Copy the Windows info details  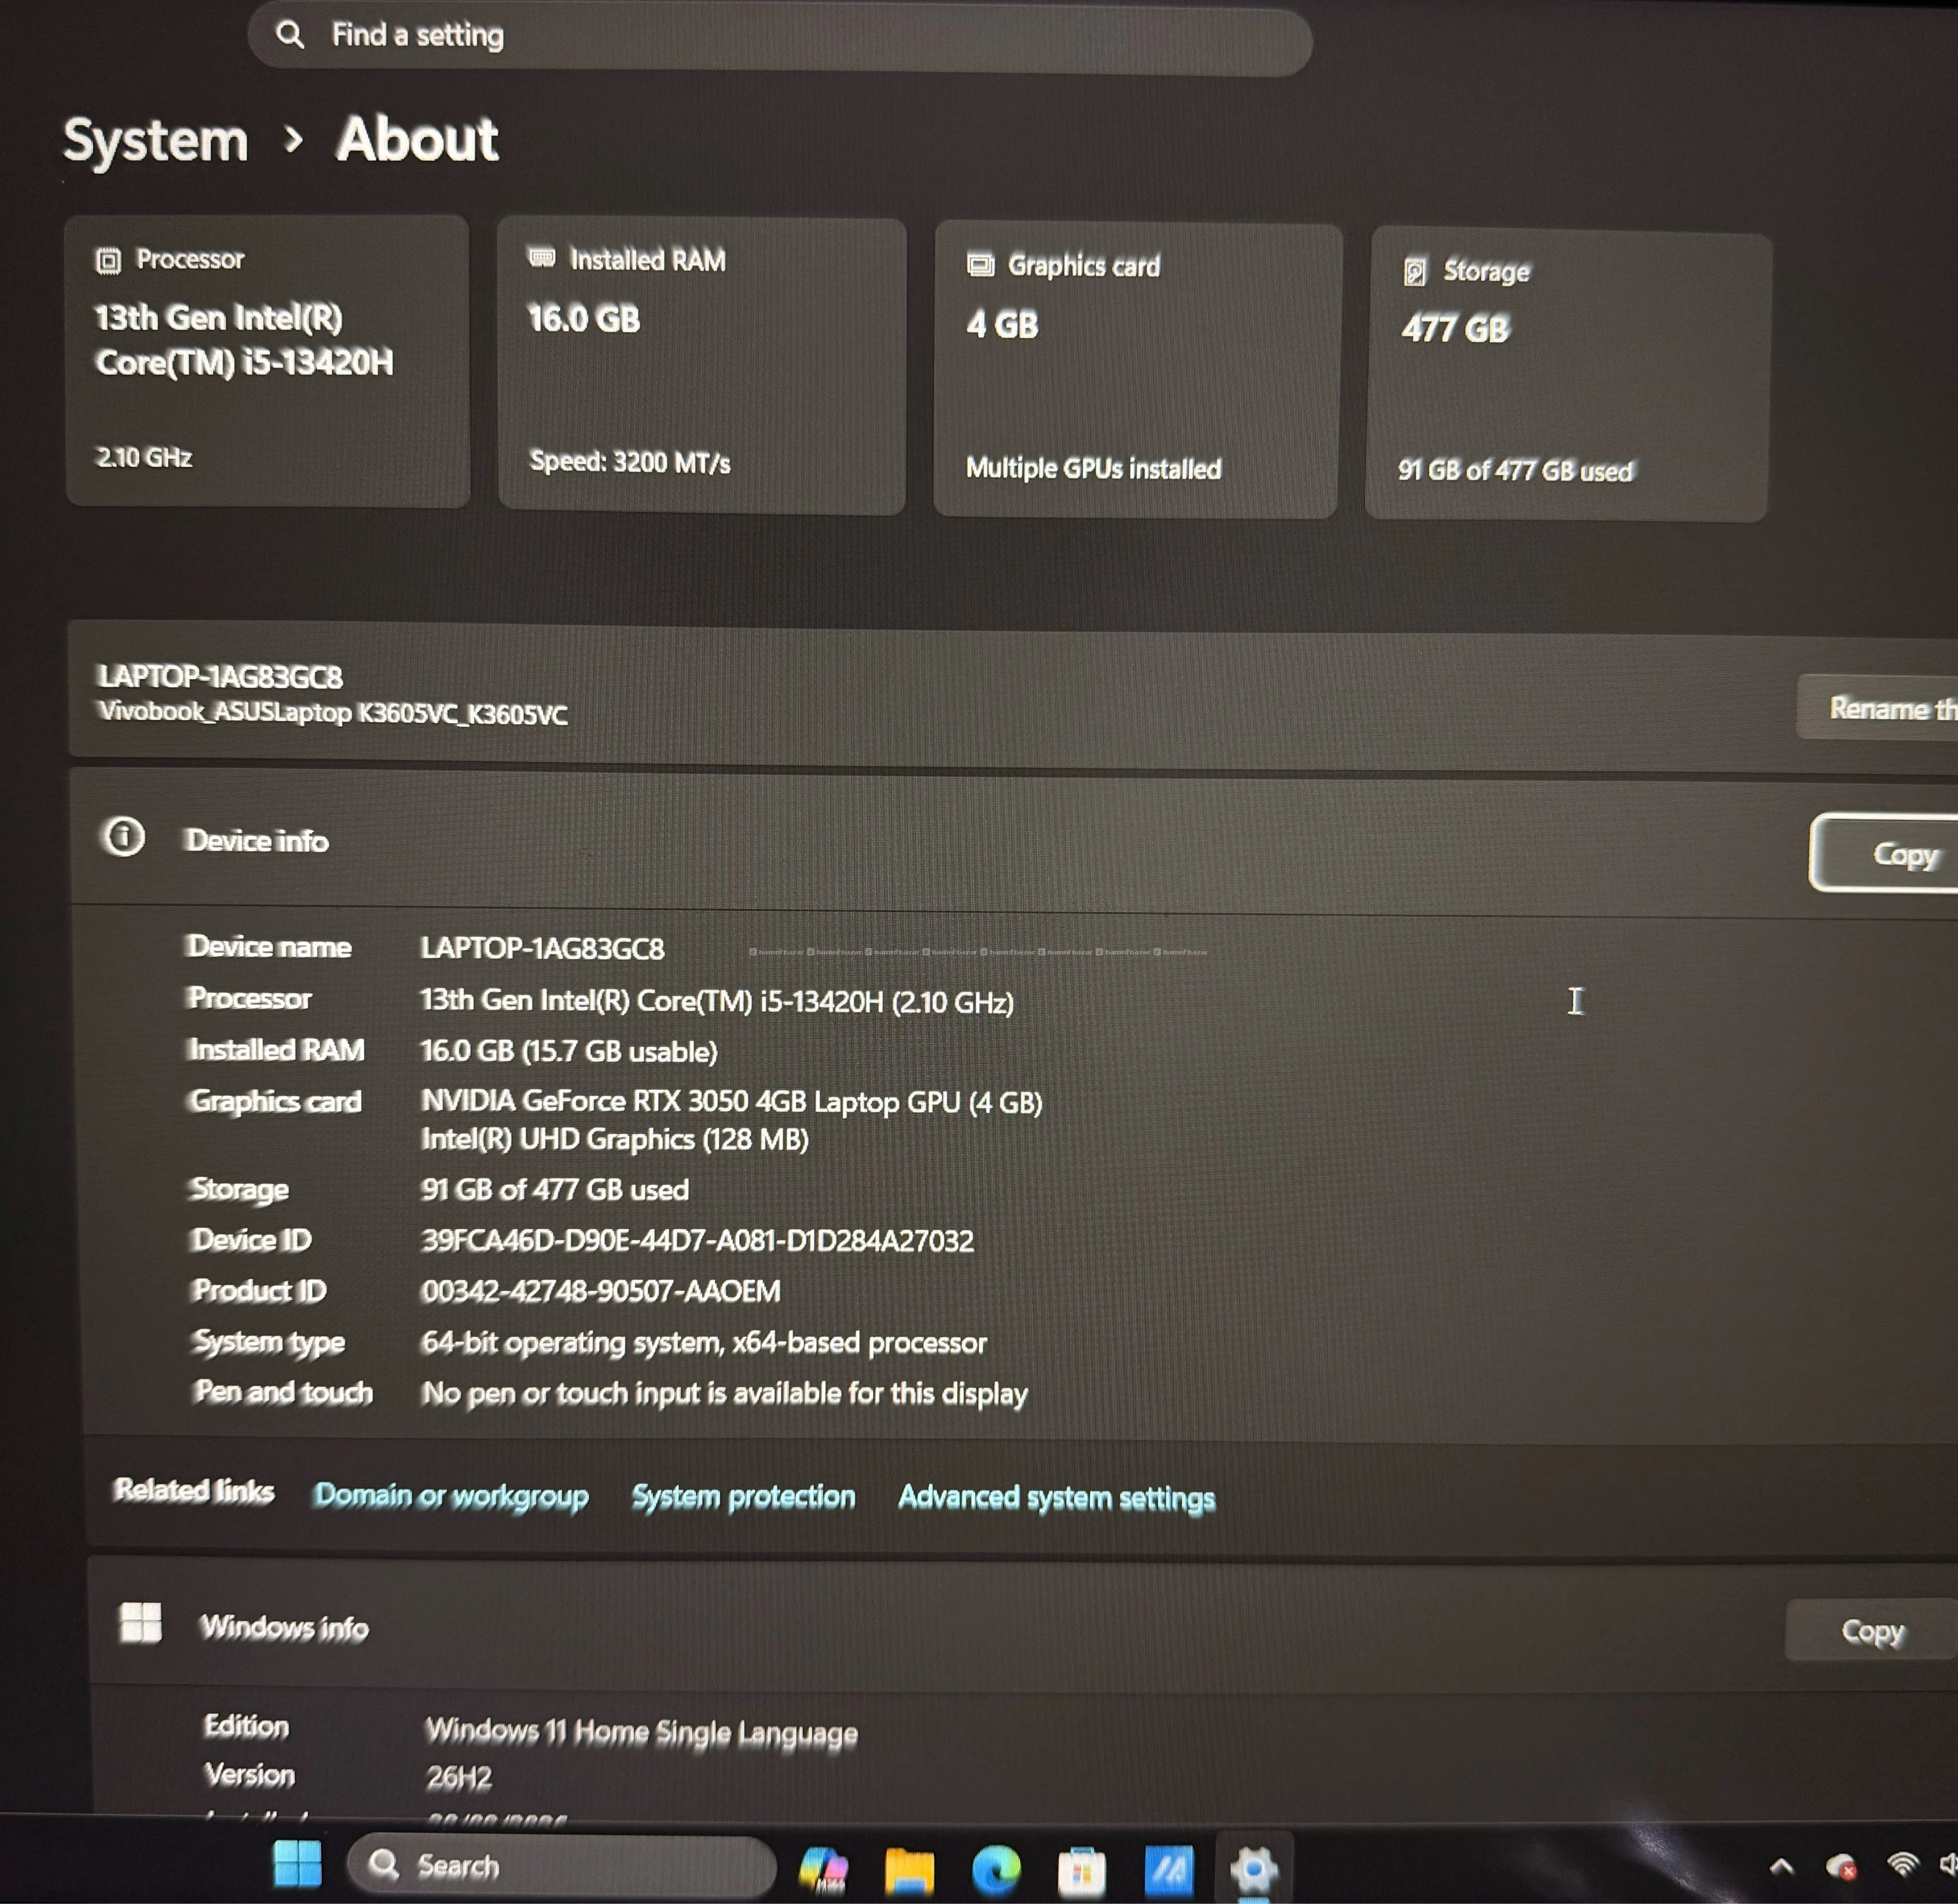1872,1631
